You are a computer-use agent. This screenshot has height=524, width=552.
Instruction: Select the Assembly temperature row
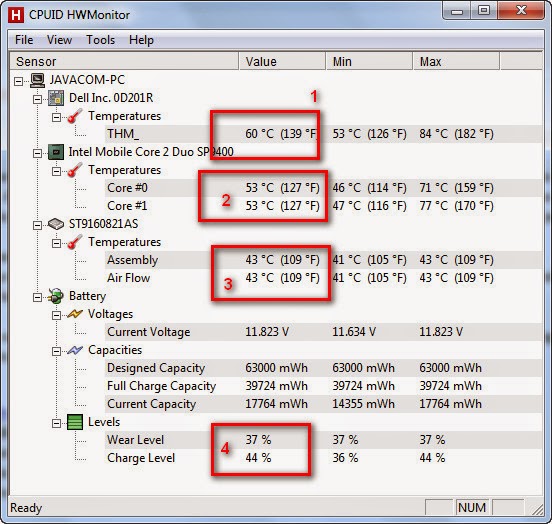tap(323, 260)
